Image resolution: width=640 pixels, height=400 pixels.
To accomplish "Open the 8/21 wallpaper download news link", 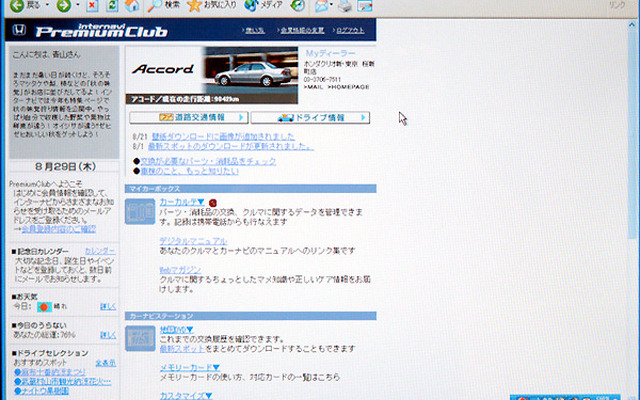I will 223,136.
